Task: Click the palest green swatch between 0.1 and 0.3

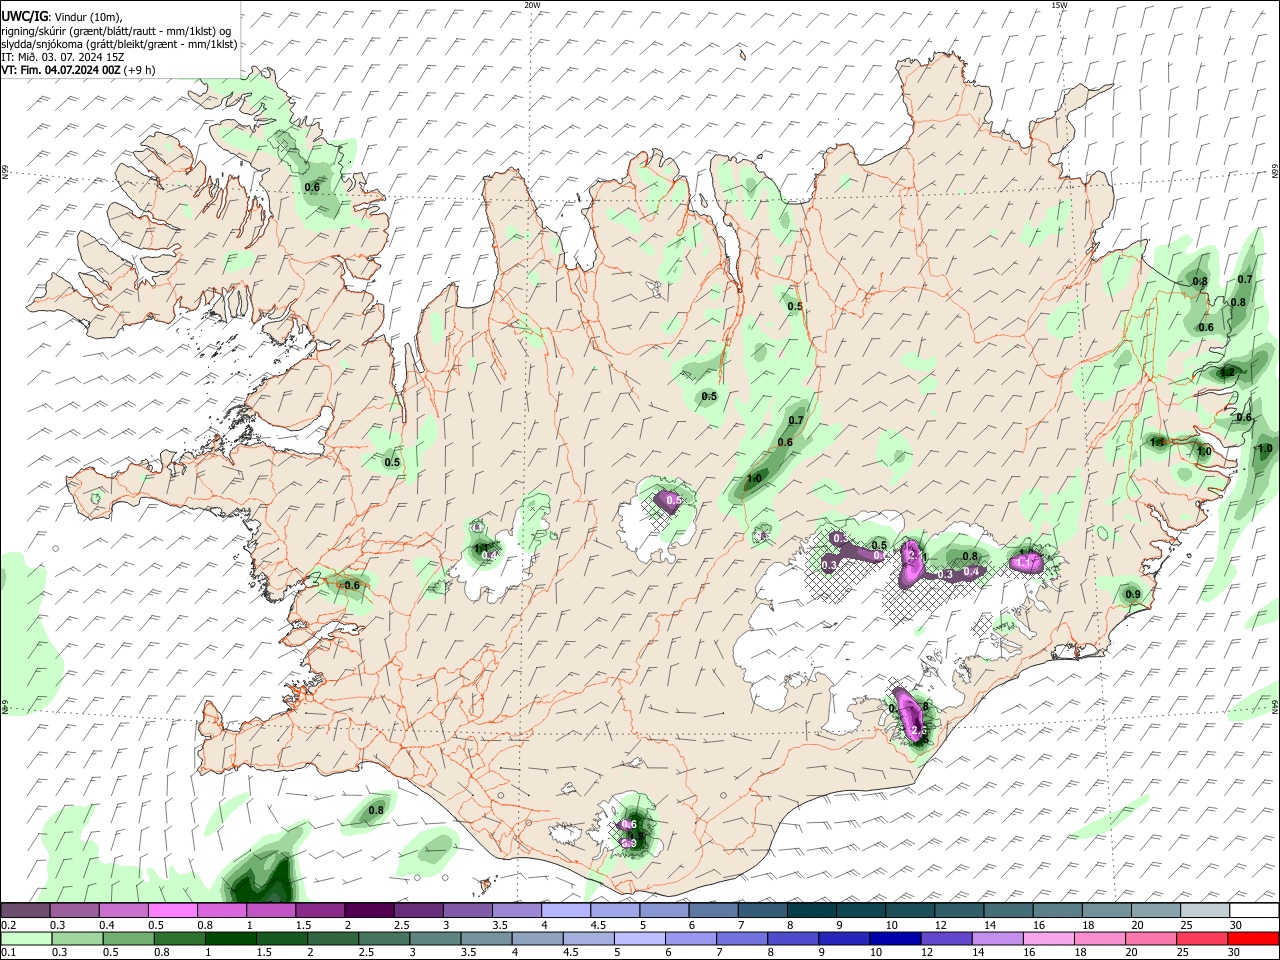Action: tap(25, 938)
